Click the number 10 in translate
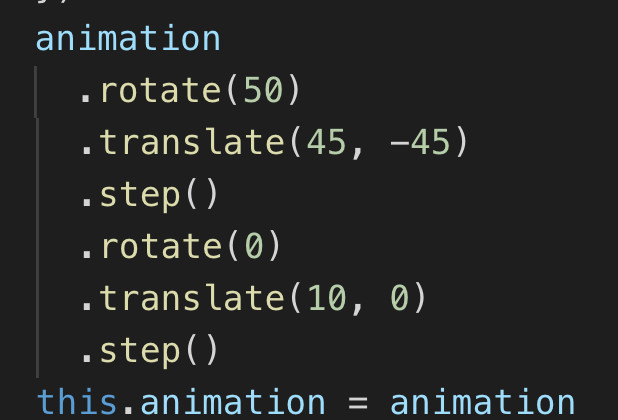 [x=326, y=298]
